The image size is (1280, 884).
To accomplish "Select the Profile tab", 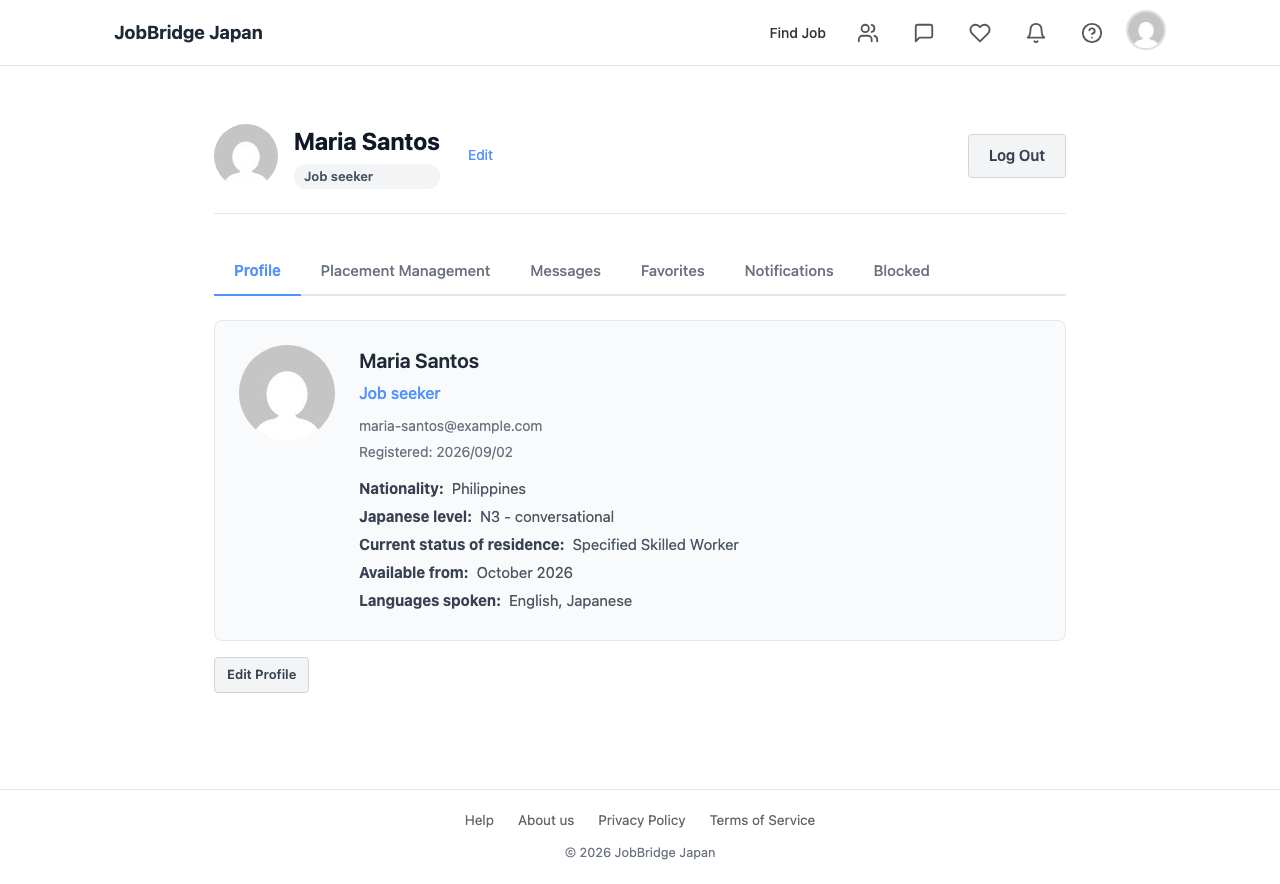I will pos(257,271).
